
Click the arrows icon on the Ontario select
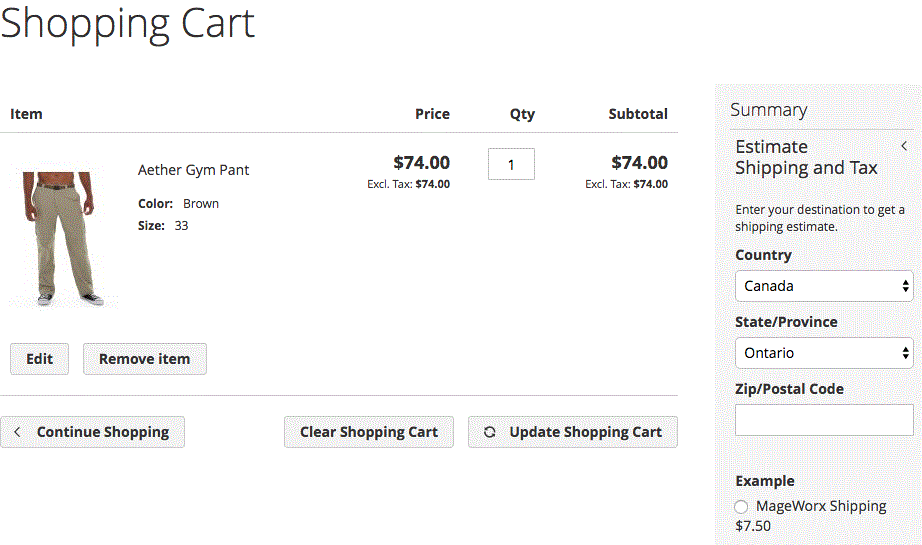pyautogui.click(x=905, y=353)
